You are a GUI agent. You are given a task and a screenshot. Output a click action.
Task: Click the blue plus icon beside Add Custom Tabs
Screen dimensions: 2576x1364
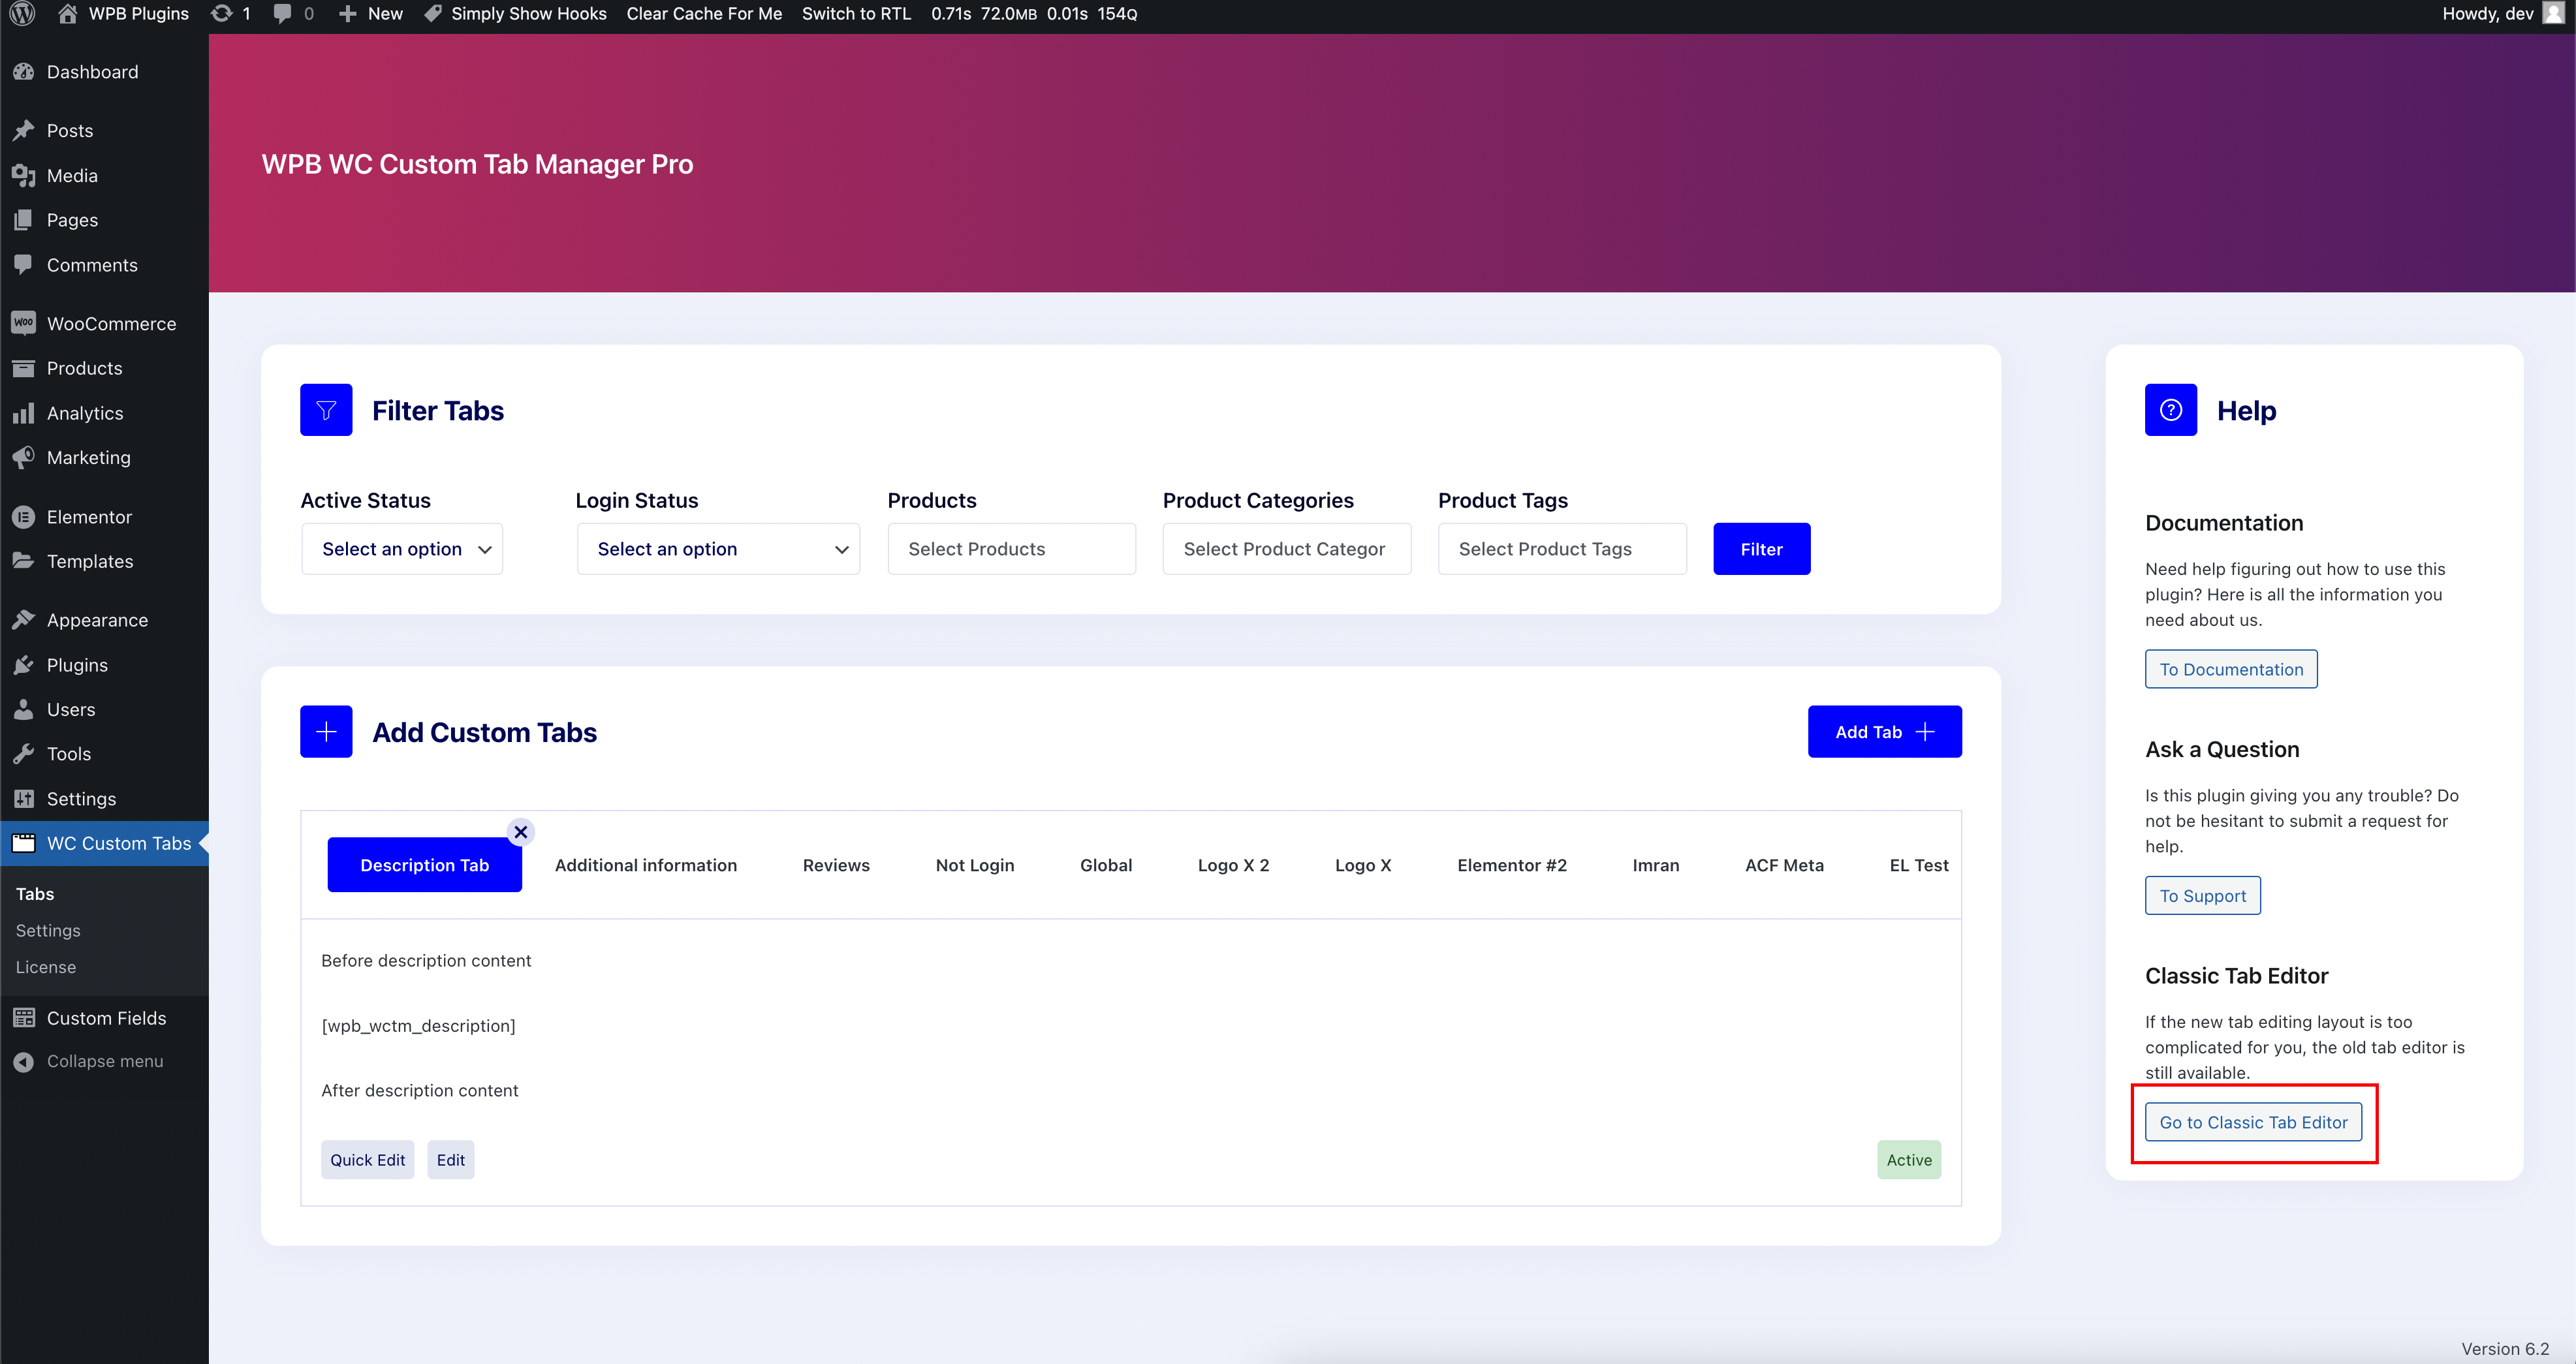pyautogui.click(x=326, y=732)
